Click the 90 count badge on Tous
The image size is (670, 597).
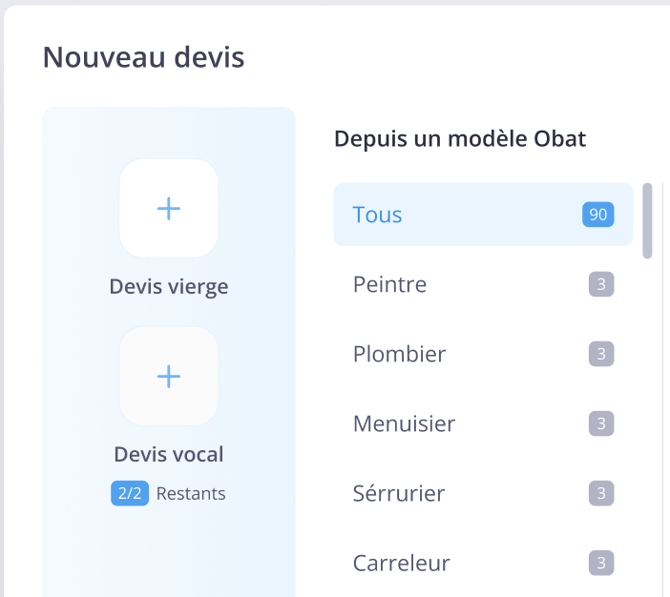tap(598, 214)
